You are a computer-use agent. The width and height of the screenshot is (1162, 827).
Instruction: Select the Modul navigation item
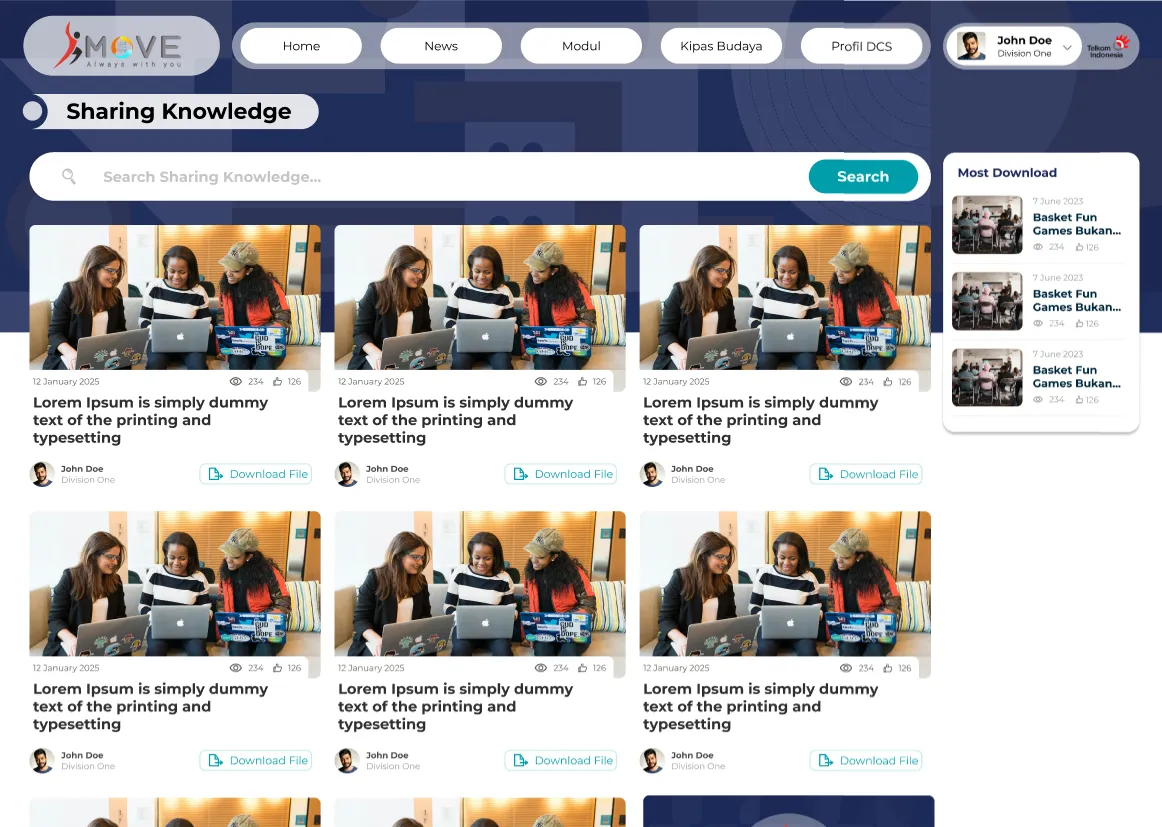pyautogui.click(x=581, y=46)
